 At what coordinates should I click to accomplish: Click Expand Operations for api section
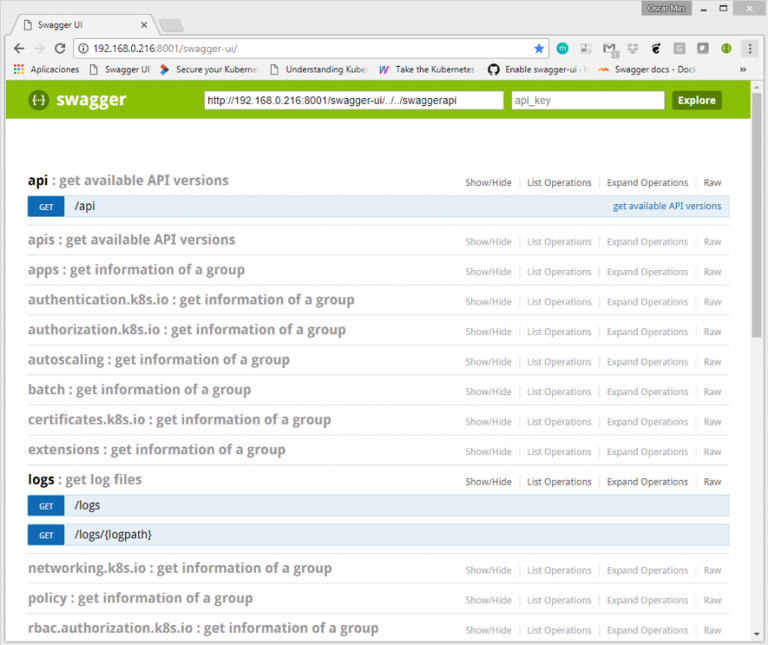point(647,183)
